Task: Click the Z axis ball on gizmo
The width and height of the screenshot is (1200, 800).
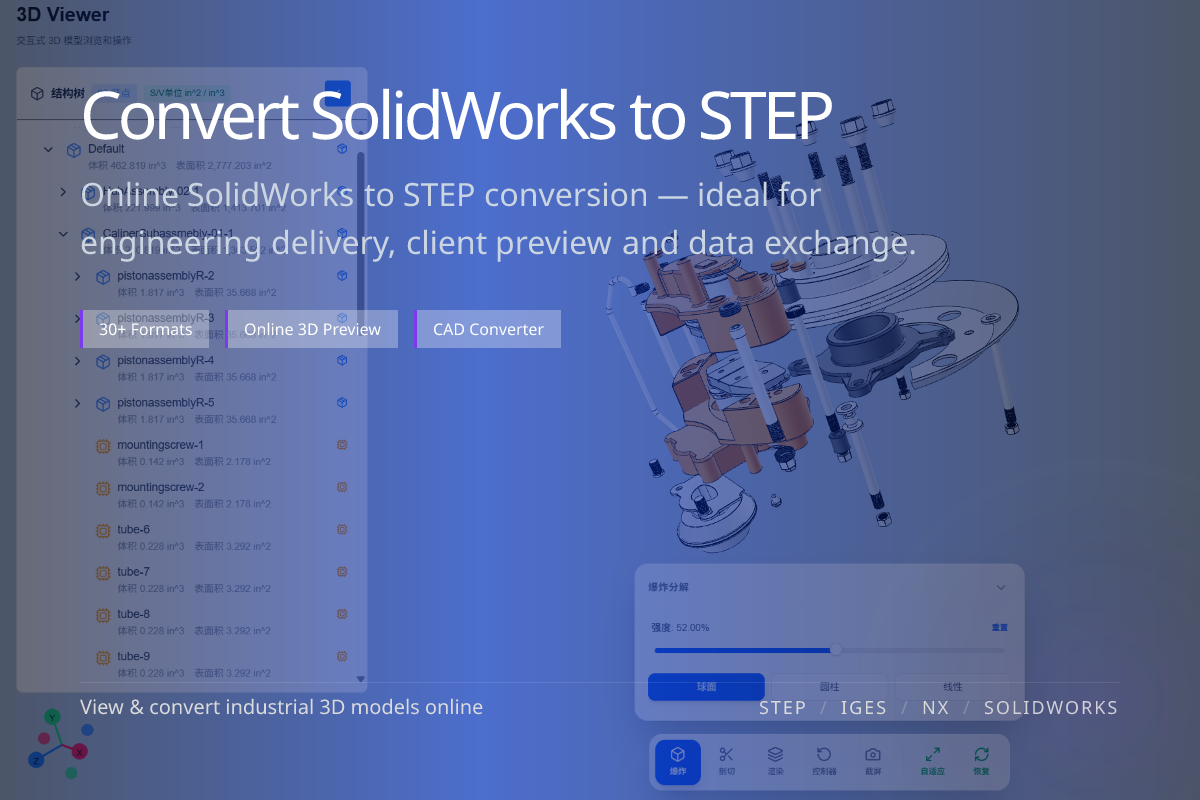Action: pos(36,760)
